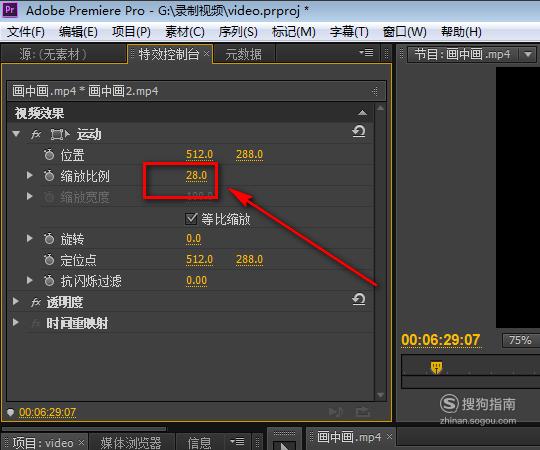This screenshot has width=540, height=450.
Task: Edit the 缩放比例 value 28.0
Action: 197,176
